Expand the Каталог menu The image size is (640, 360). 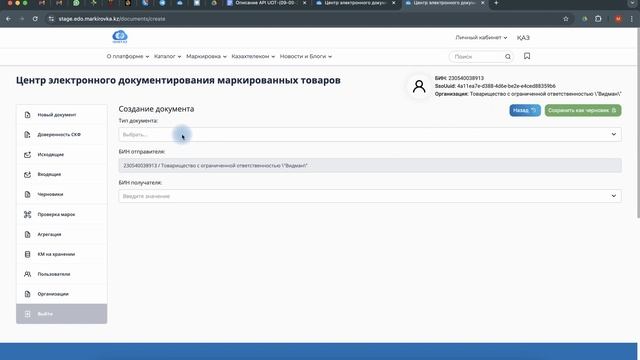tap(167, 56)
